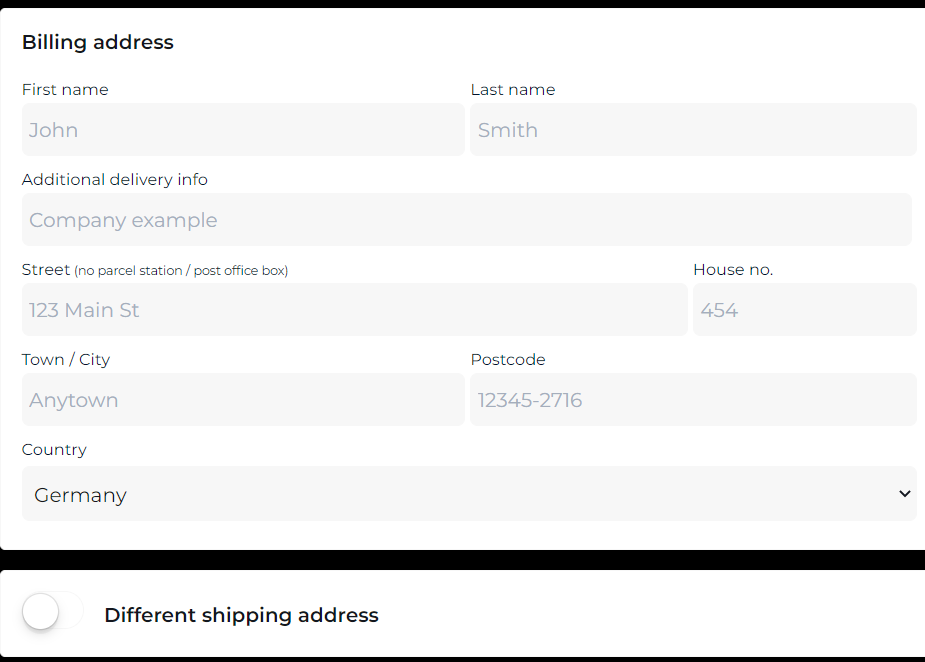The height and width of the screenshot is (662, 925).
Task: Click the "First name" label
Action: [65, 90]
